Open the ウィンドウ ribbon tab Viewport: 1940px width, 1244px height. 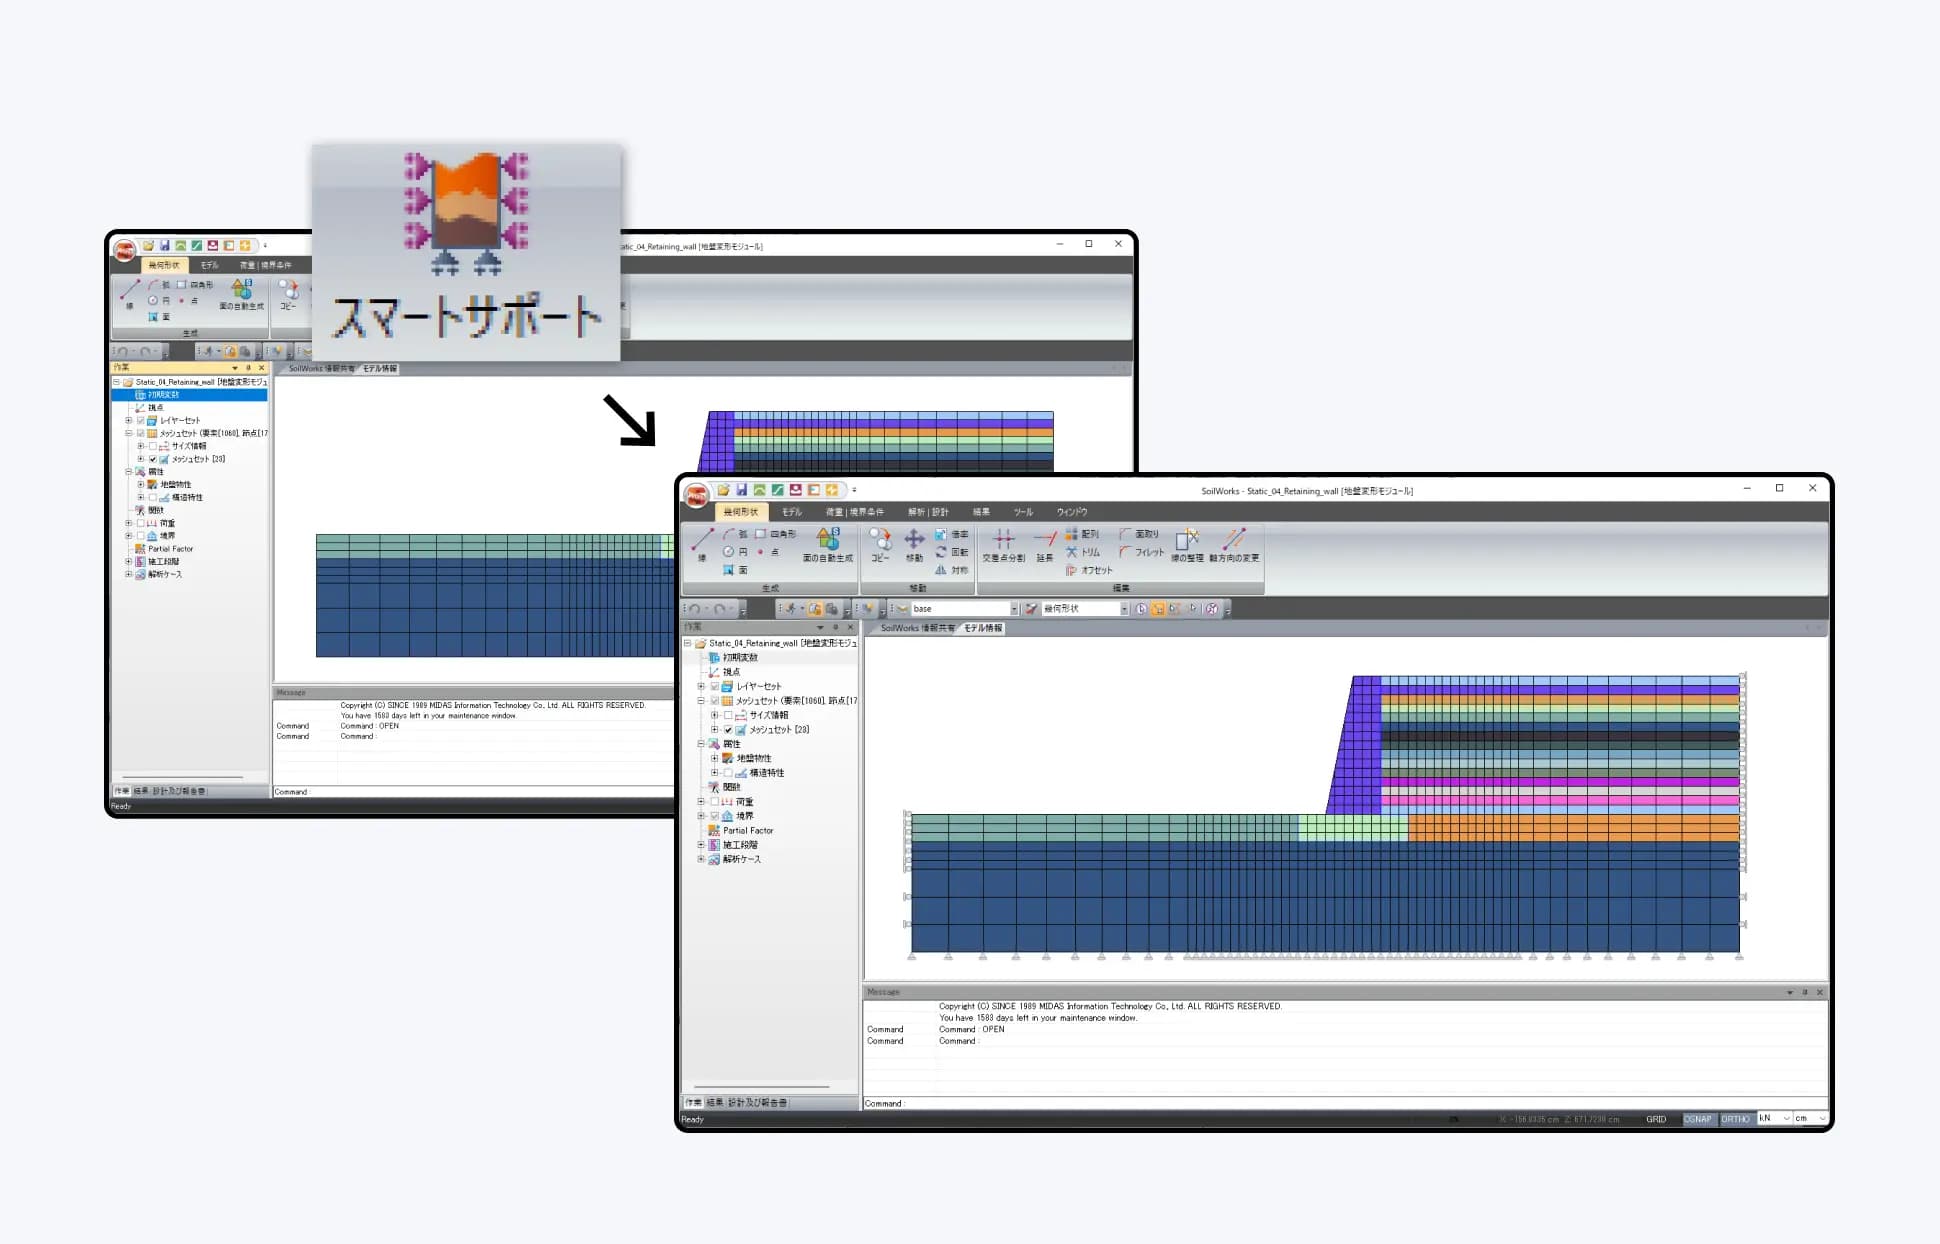click(x=1071, y=512)
